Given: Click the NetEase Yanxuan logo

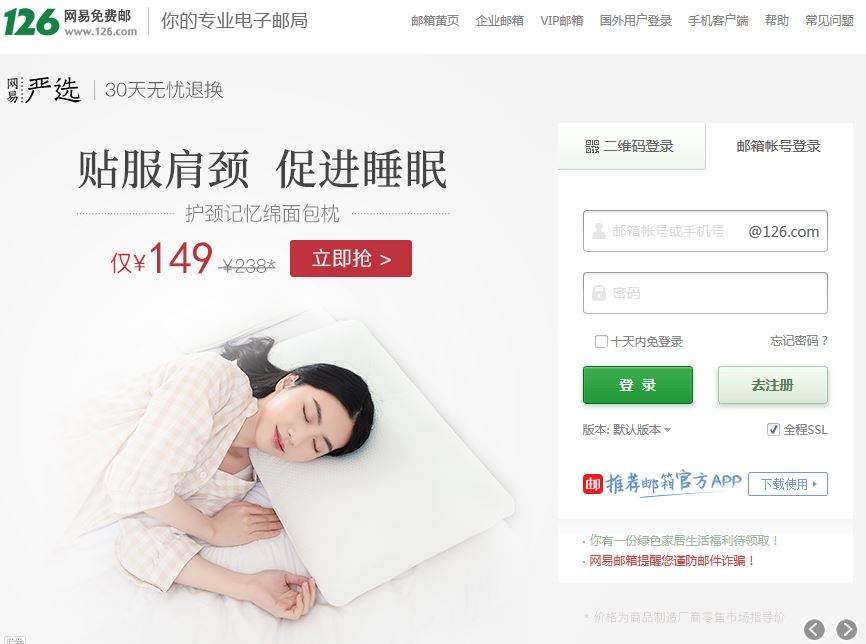Looking at the screenshot, I should click(43, 90).
